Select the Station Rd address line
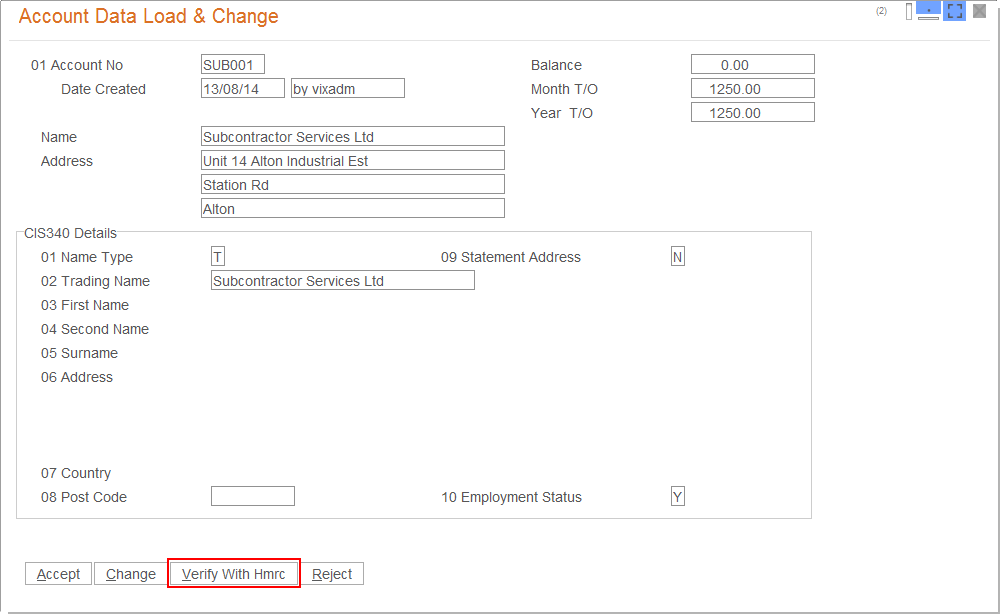 pyautogui.click(x=352, y=185)
